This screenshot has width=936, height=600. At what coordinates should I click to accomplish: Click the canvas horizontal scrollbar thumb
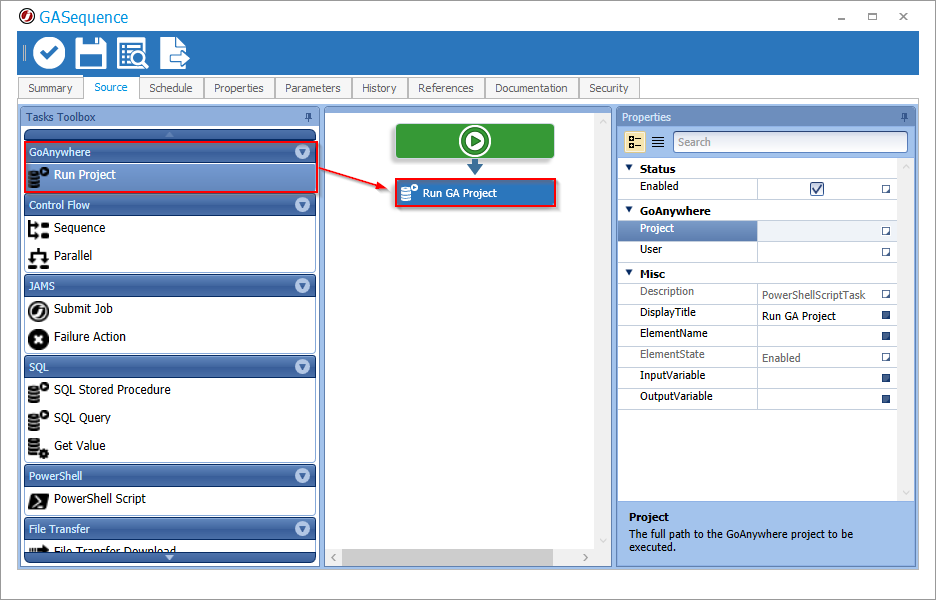click(447, 557)
